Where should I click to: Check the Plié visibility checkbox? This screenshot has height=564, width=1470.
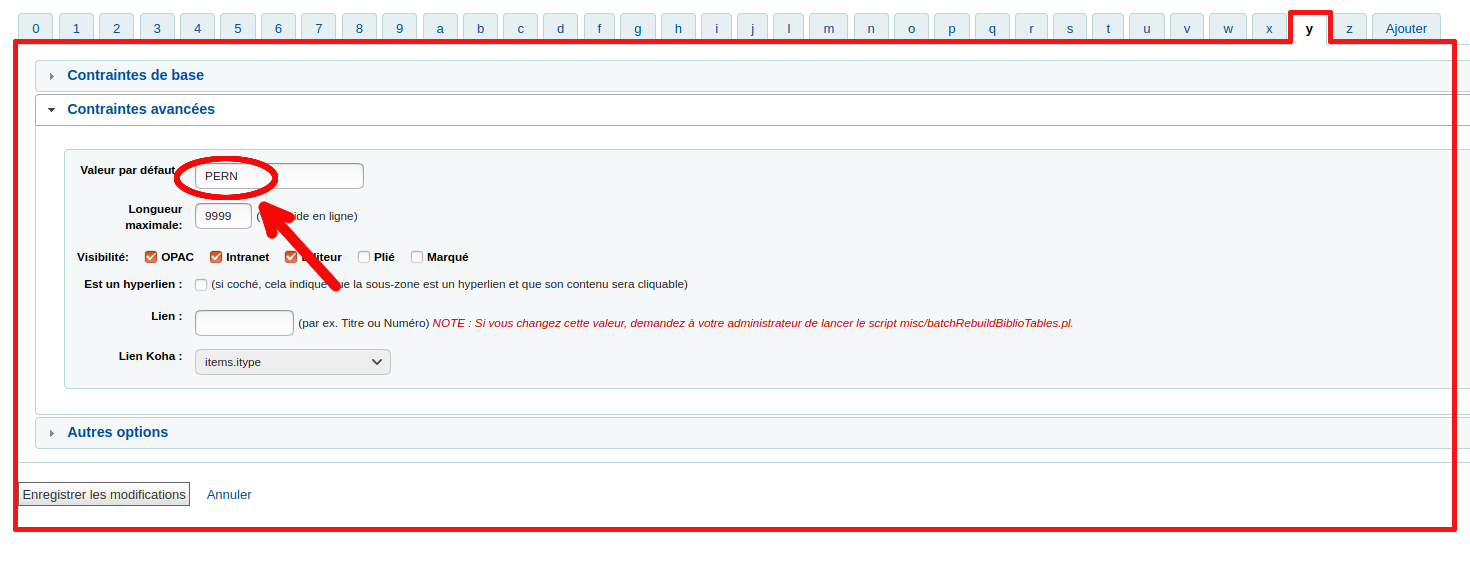[x=364, y=257]
